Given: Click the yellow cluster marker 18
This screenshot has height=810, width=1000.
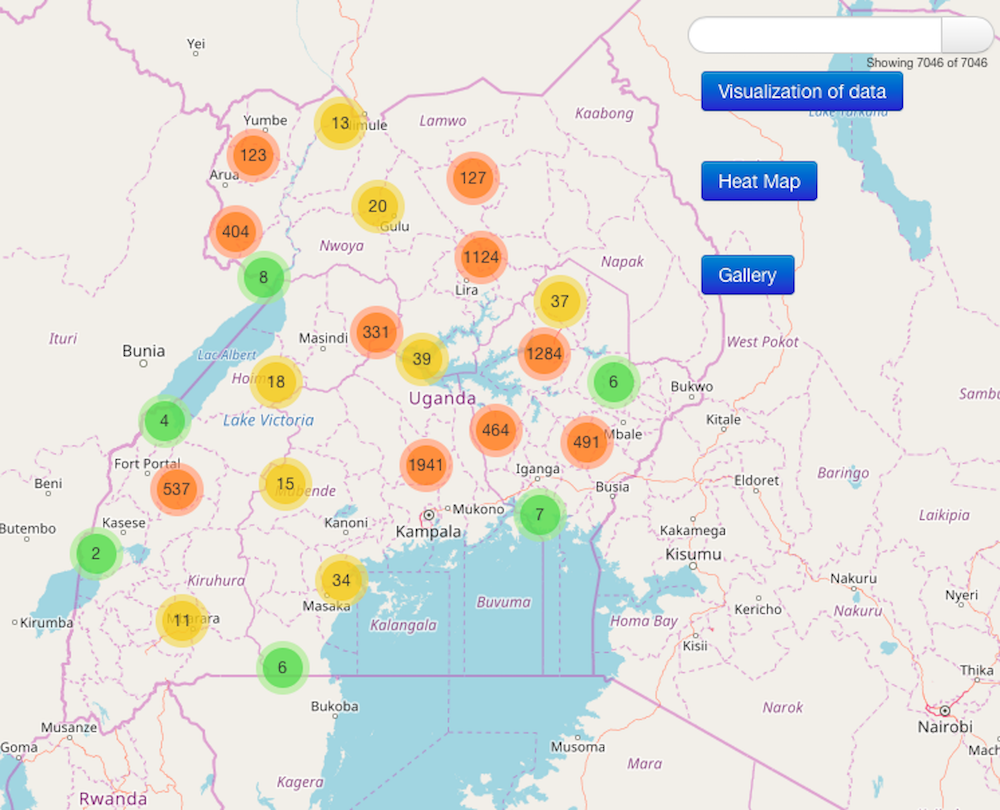Looking at the screenshot, I should [x=276, y=382].
